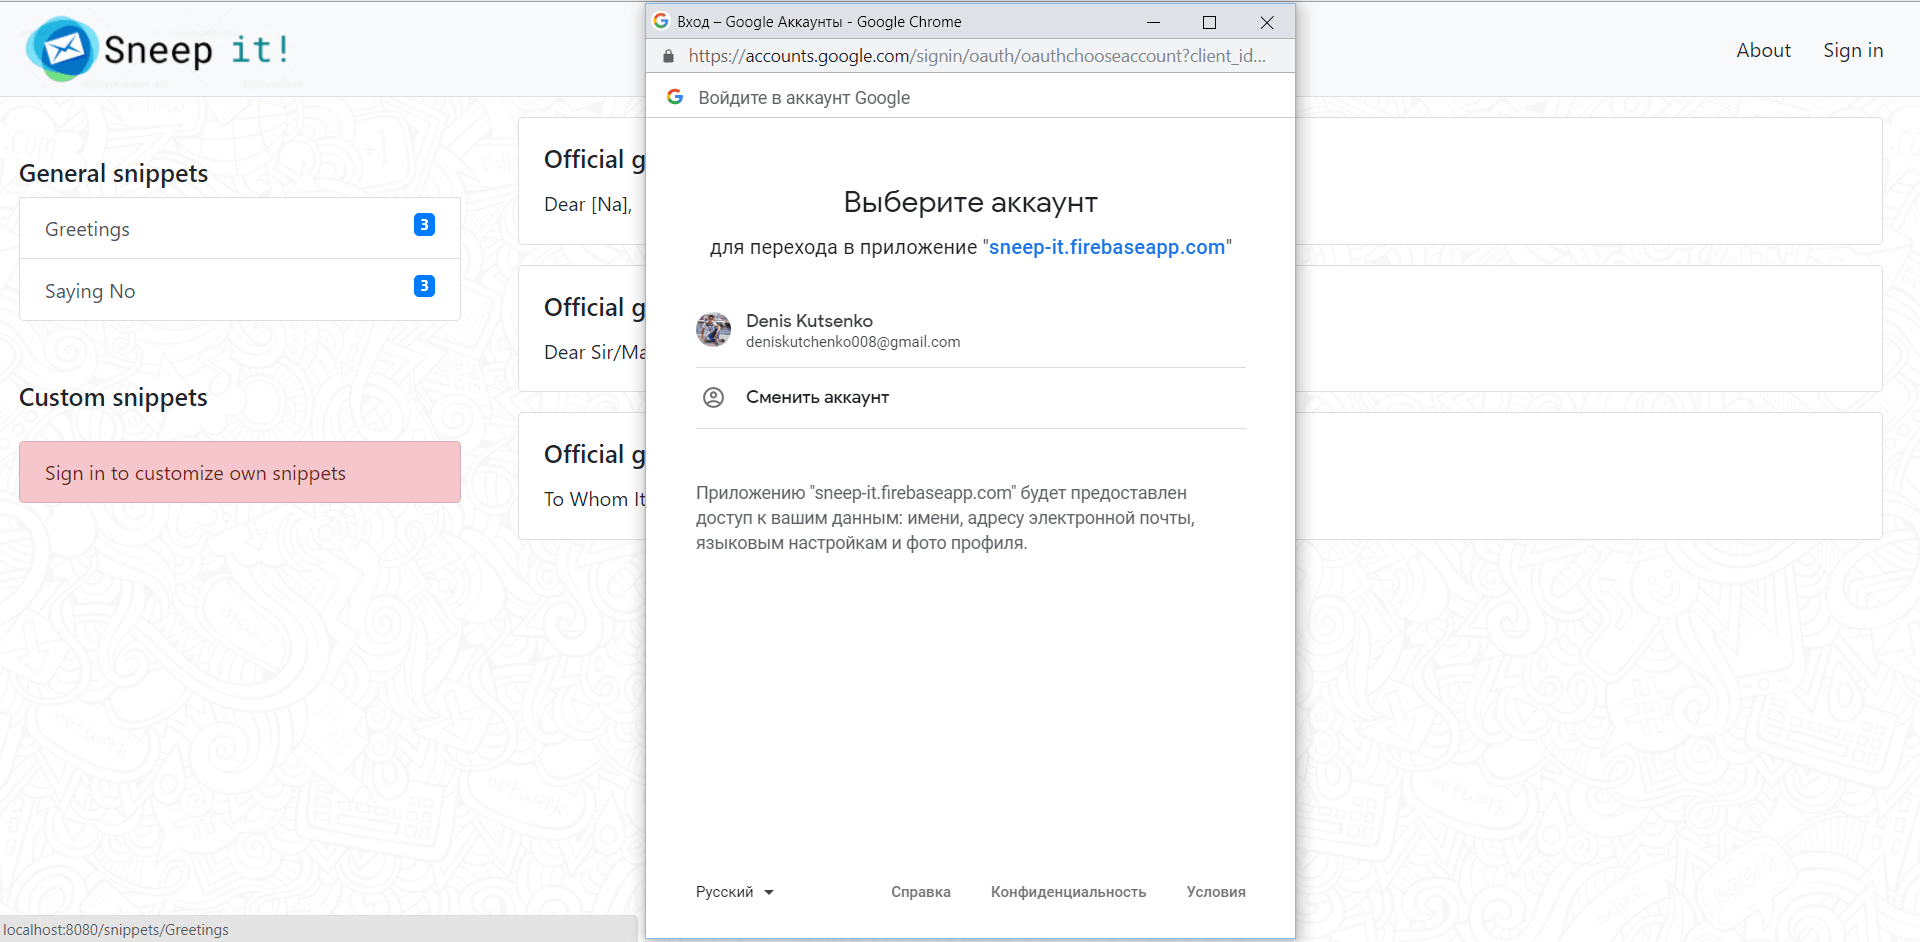Close the Google sign-in popup window
The width and height of the screenshot is (1920, 942).
pyautogui.click(x=1267, y=22)
